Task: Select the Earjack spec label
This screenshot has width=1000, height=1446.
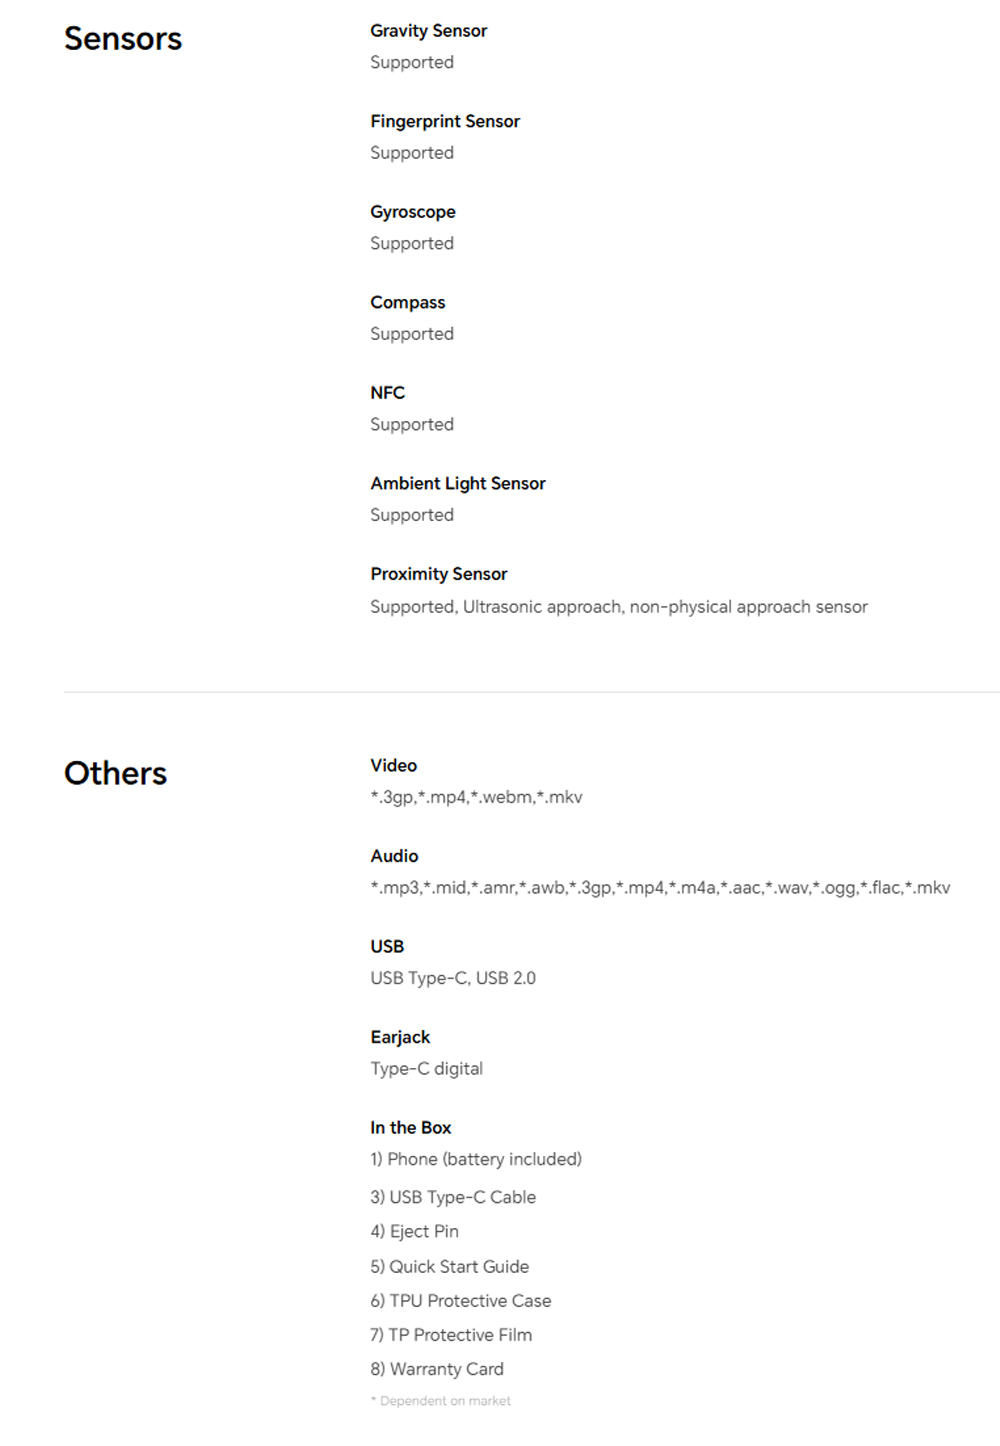Action: tap(400, 1037)
